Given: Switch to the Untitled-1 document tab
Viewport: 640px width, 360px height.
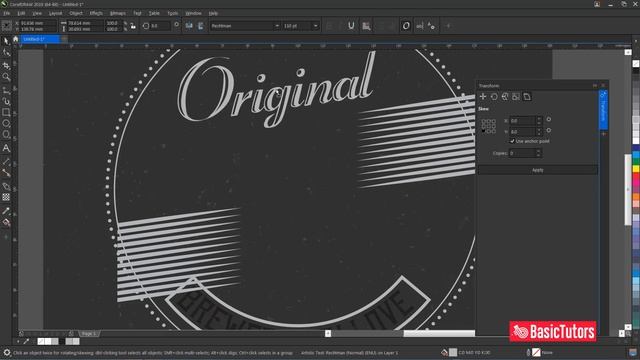Looking at the screenshot, I should pyautogui.click(x=40, y=39).
